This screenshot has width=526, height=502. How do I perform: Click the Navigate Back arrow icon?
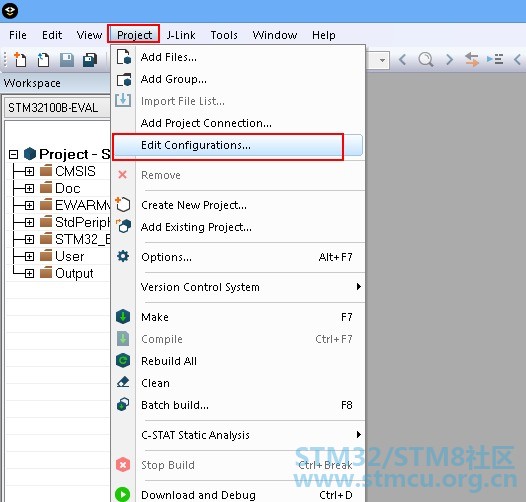tap(403, 60)
